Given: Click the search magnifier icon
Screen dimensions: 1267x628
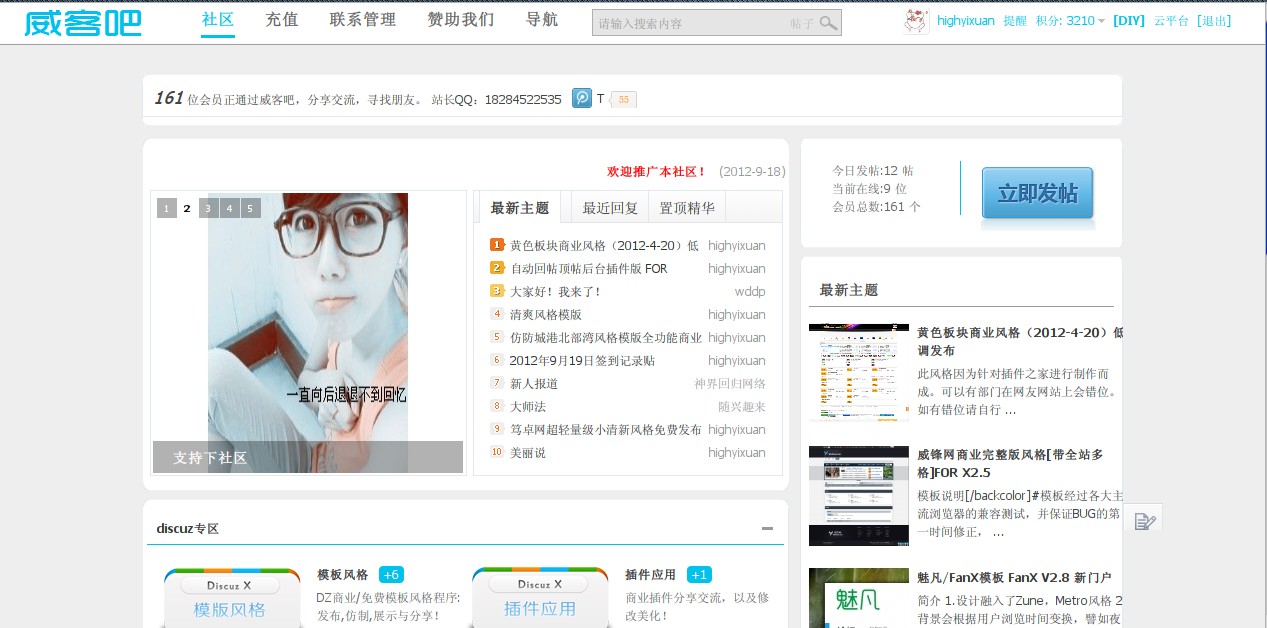Looking at the screenshot, I should tap(828, 23).
